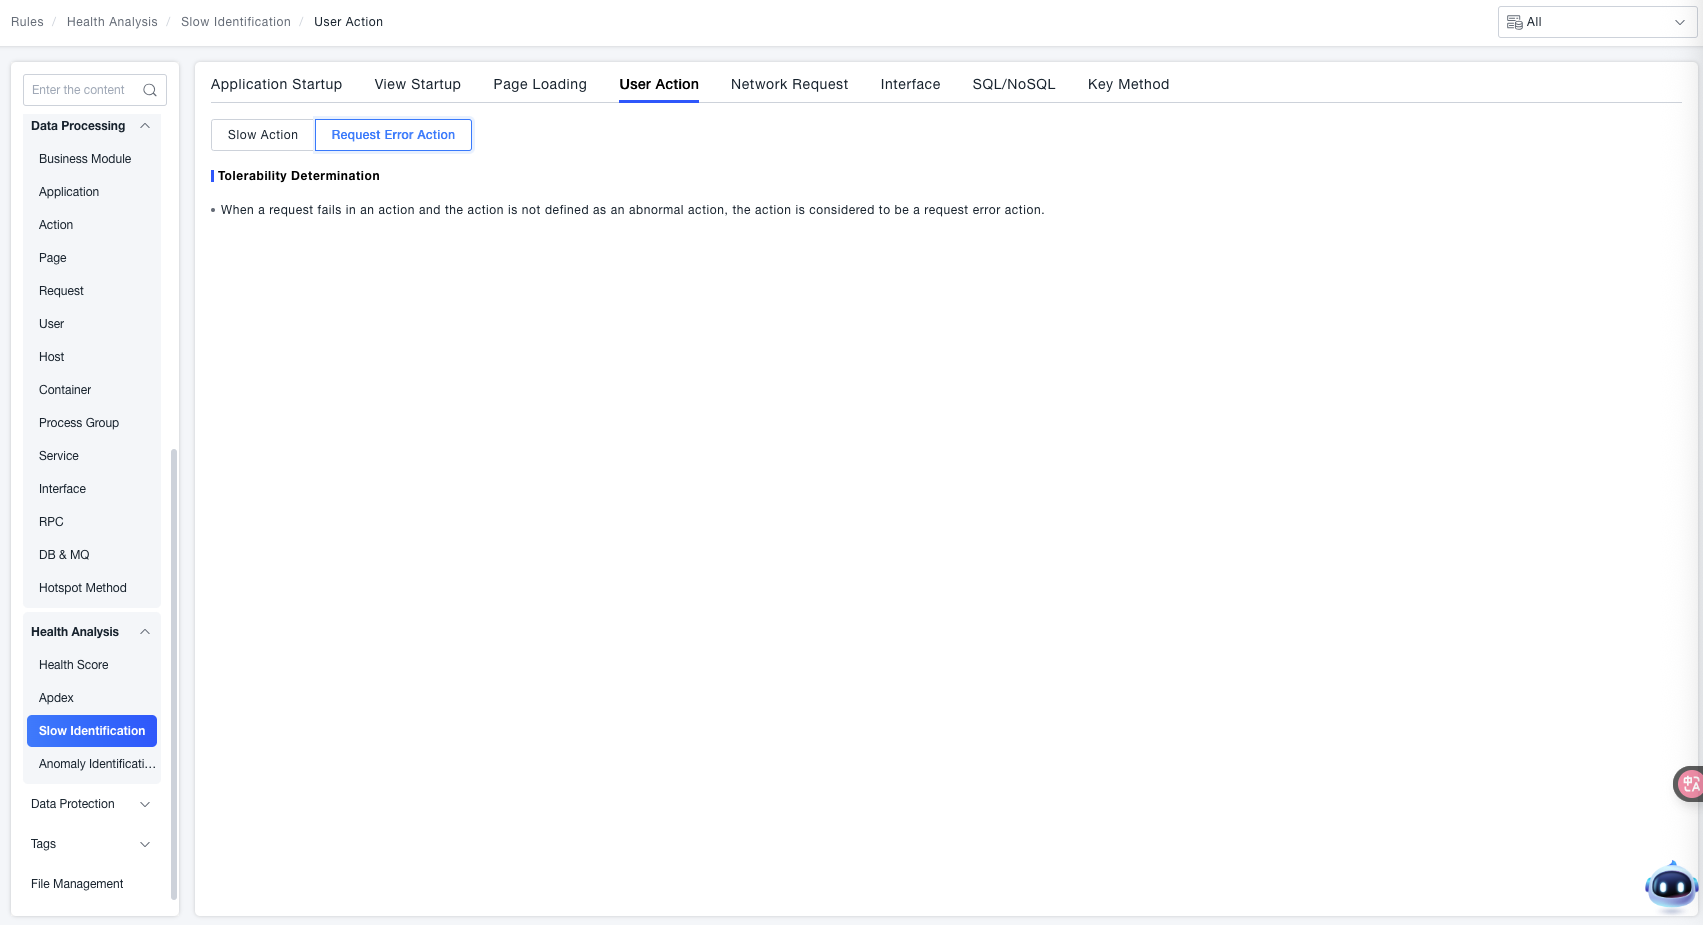The width and height of the screenshot is (1703, 925).
Task: Click the Rules breadcrumb link
Action: pos(27,22)
